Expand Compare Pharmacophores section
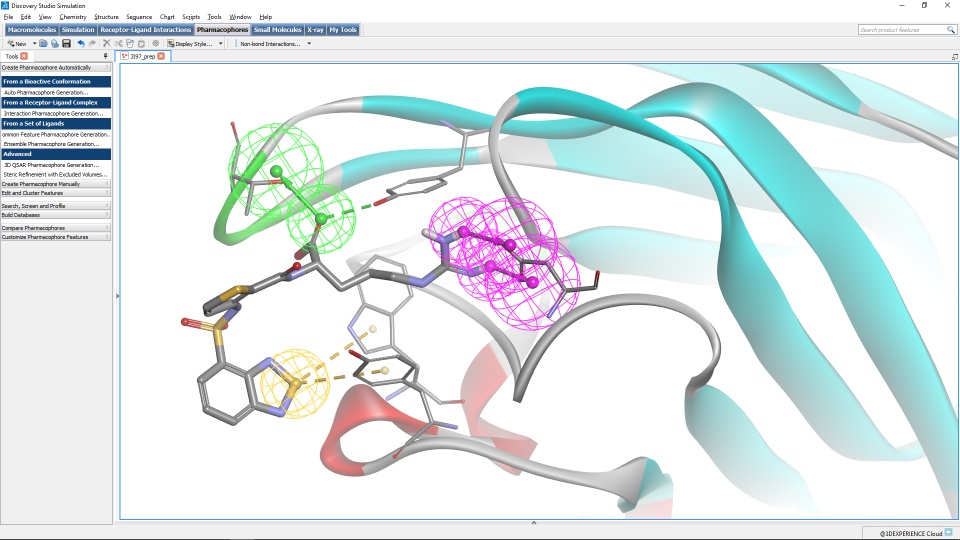This screenshot has height=540, width=960. [56, 228]
